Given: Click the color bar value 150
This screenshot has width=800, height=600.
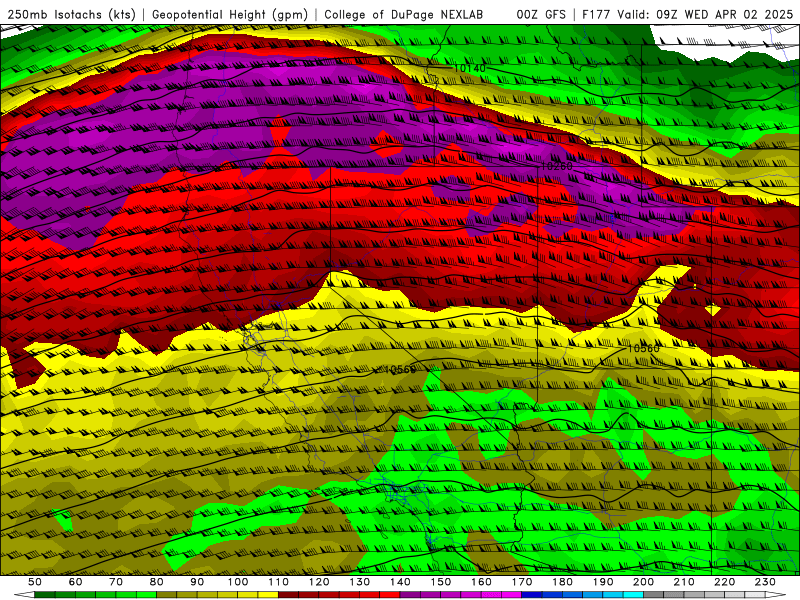Looking at the screenshot, I should pyautogui.click(x=441, y=582).
